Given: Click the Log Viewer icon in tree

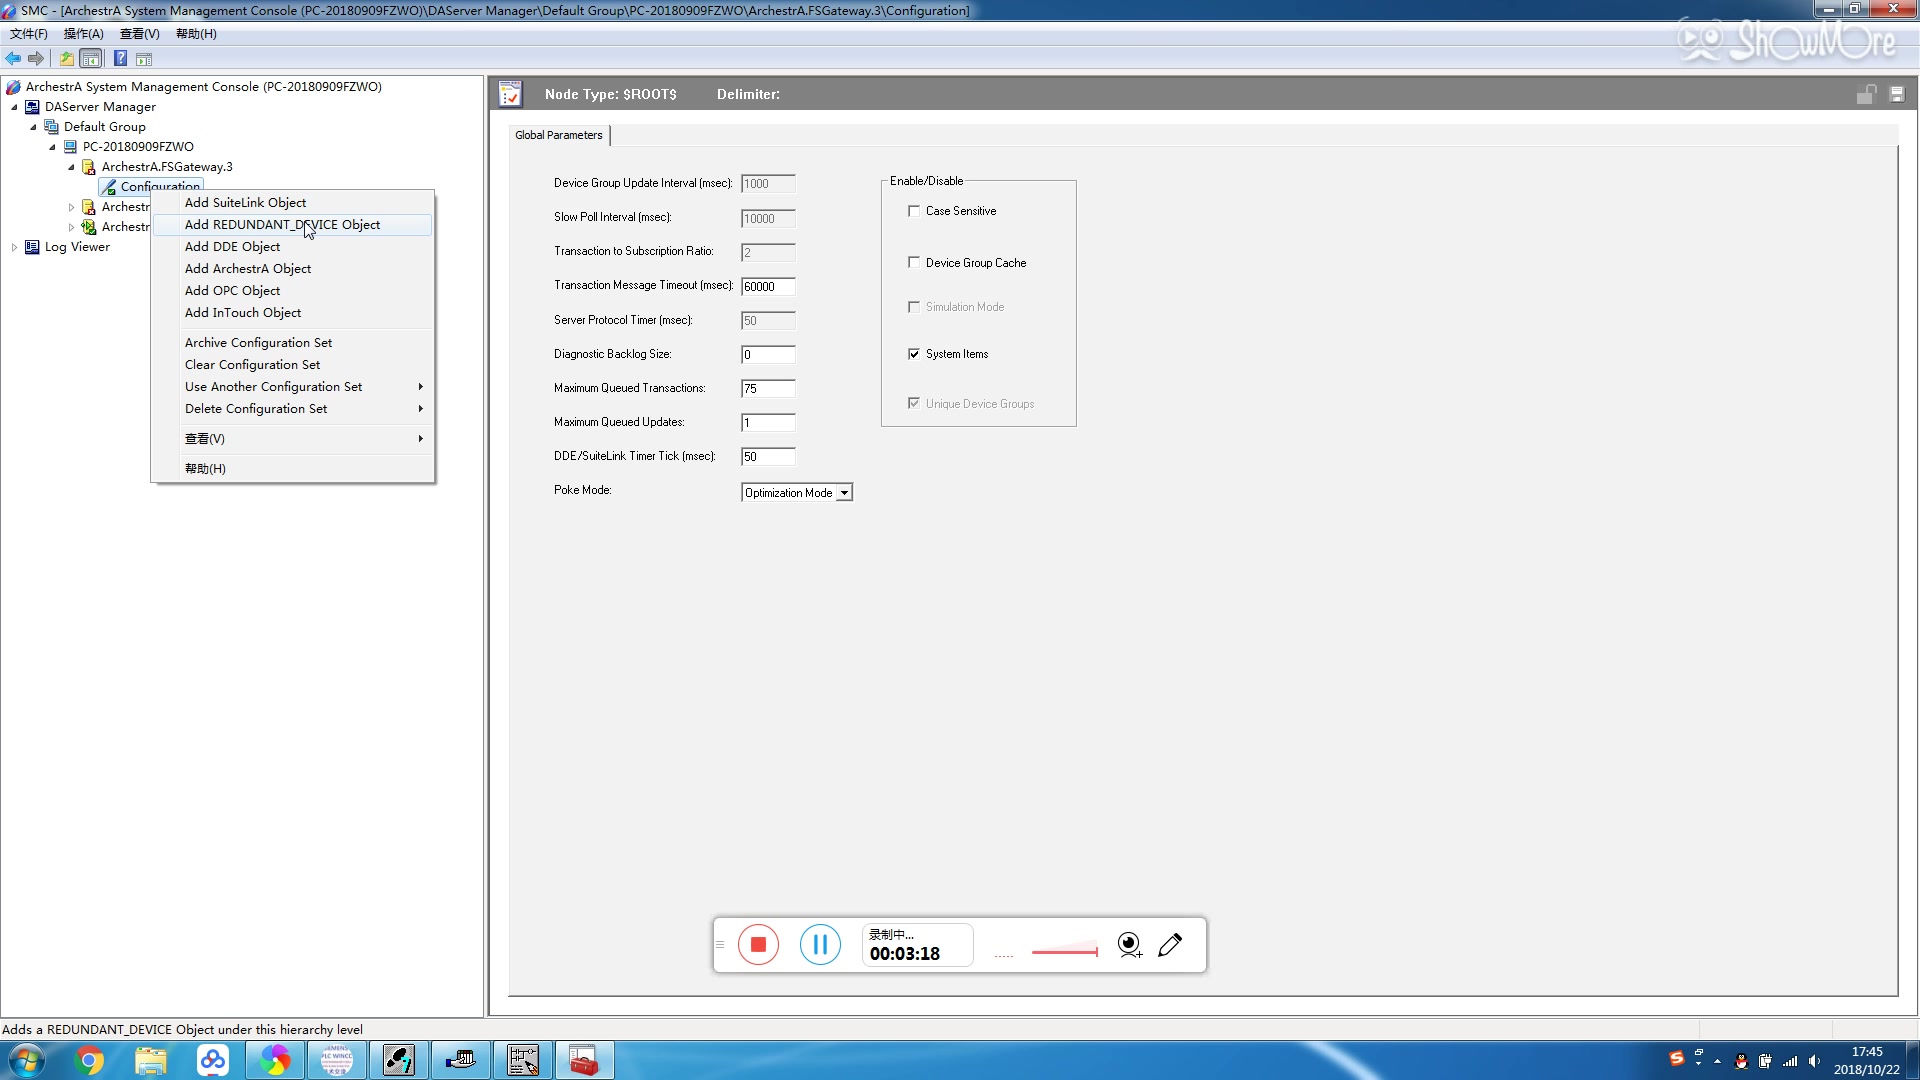Looking at the screenshot, I should click(x=34, y=247).
